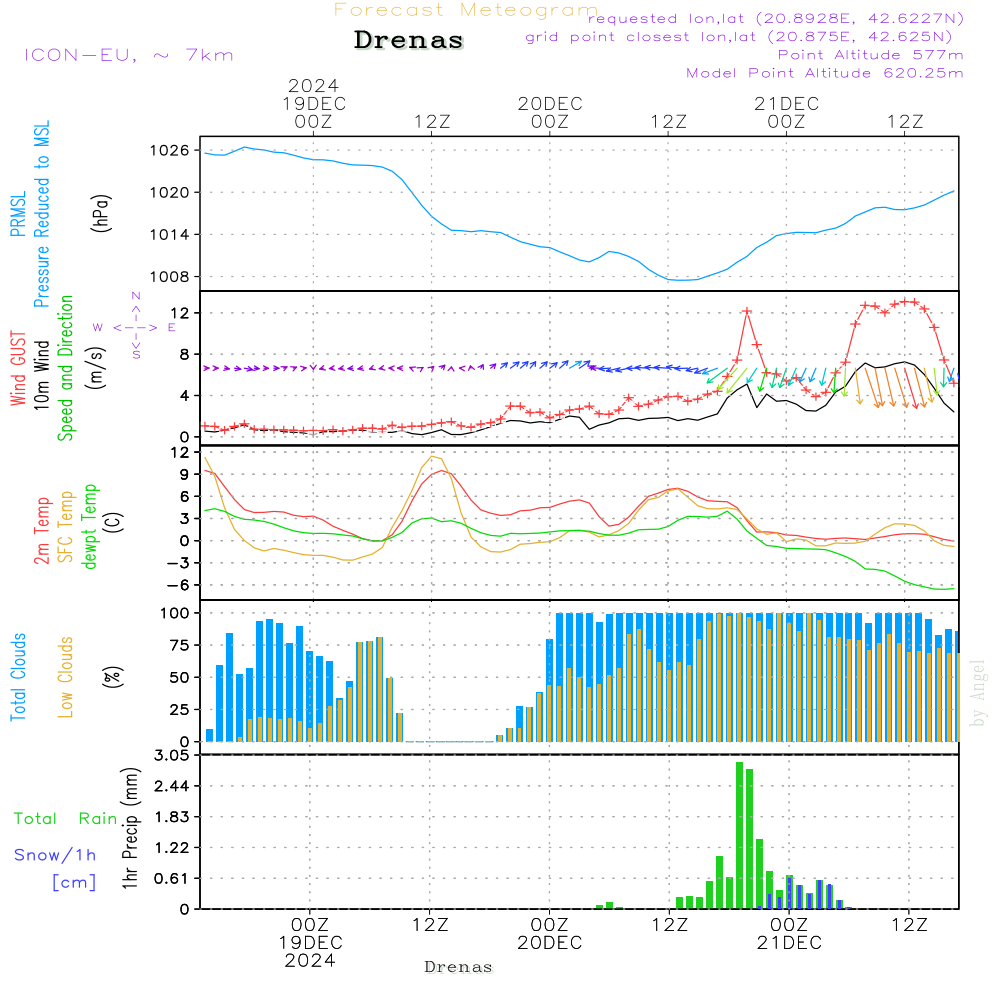Select the green 'Total Rain' legend label
This screenshot has height=1000, width=1000.
click(66, 819)
